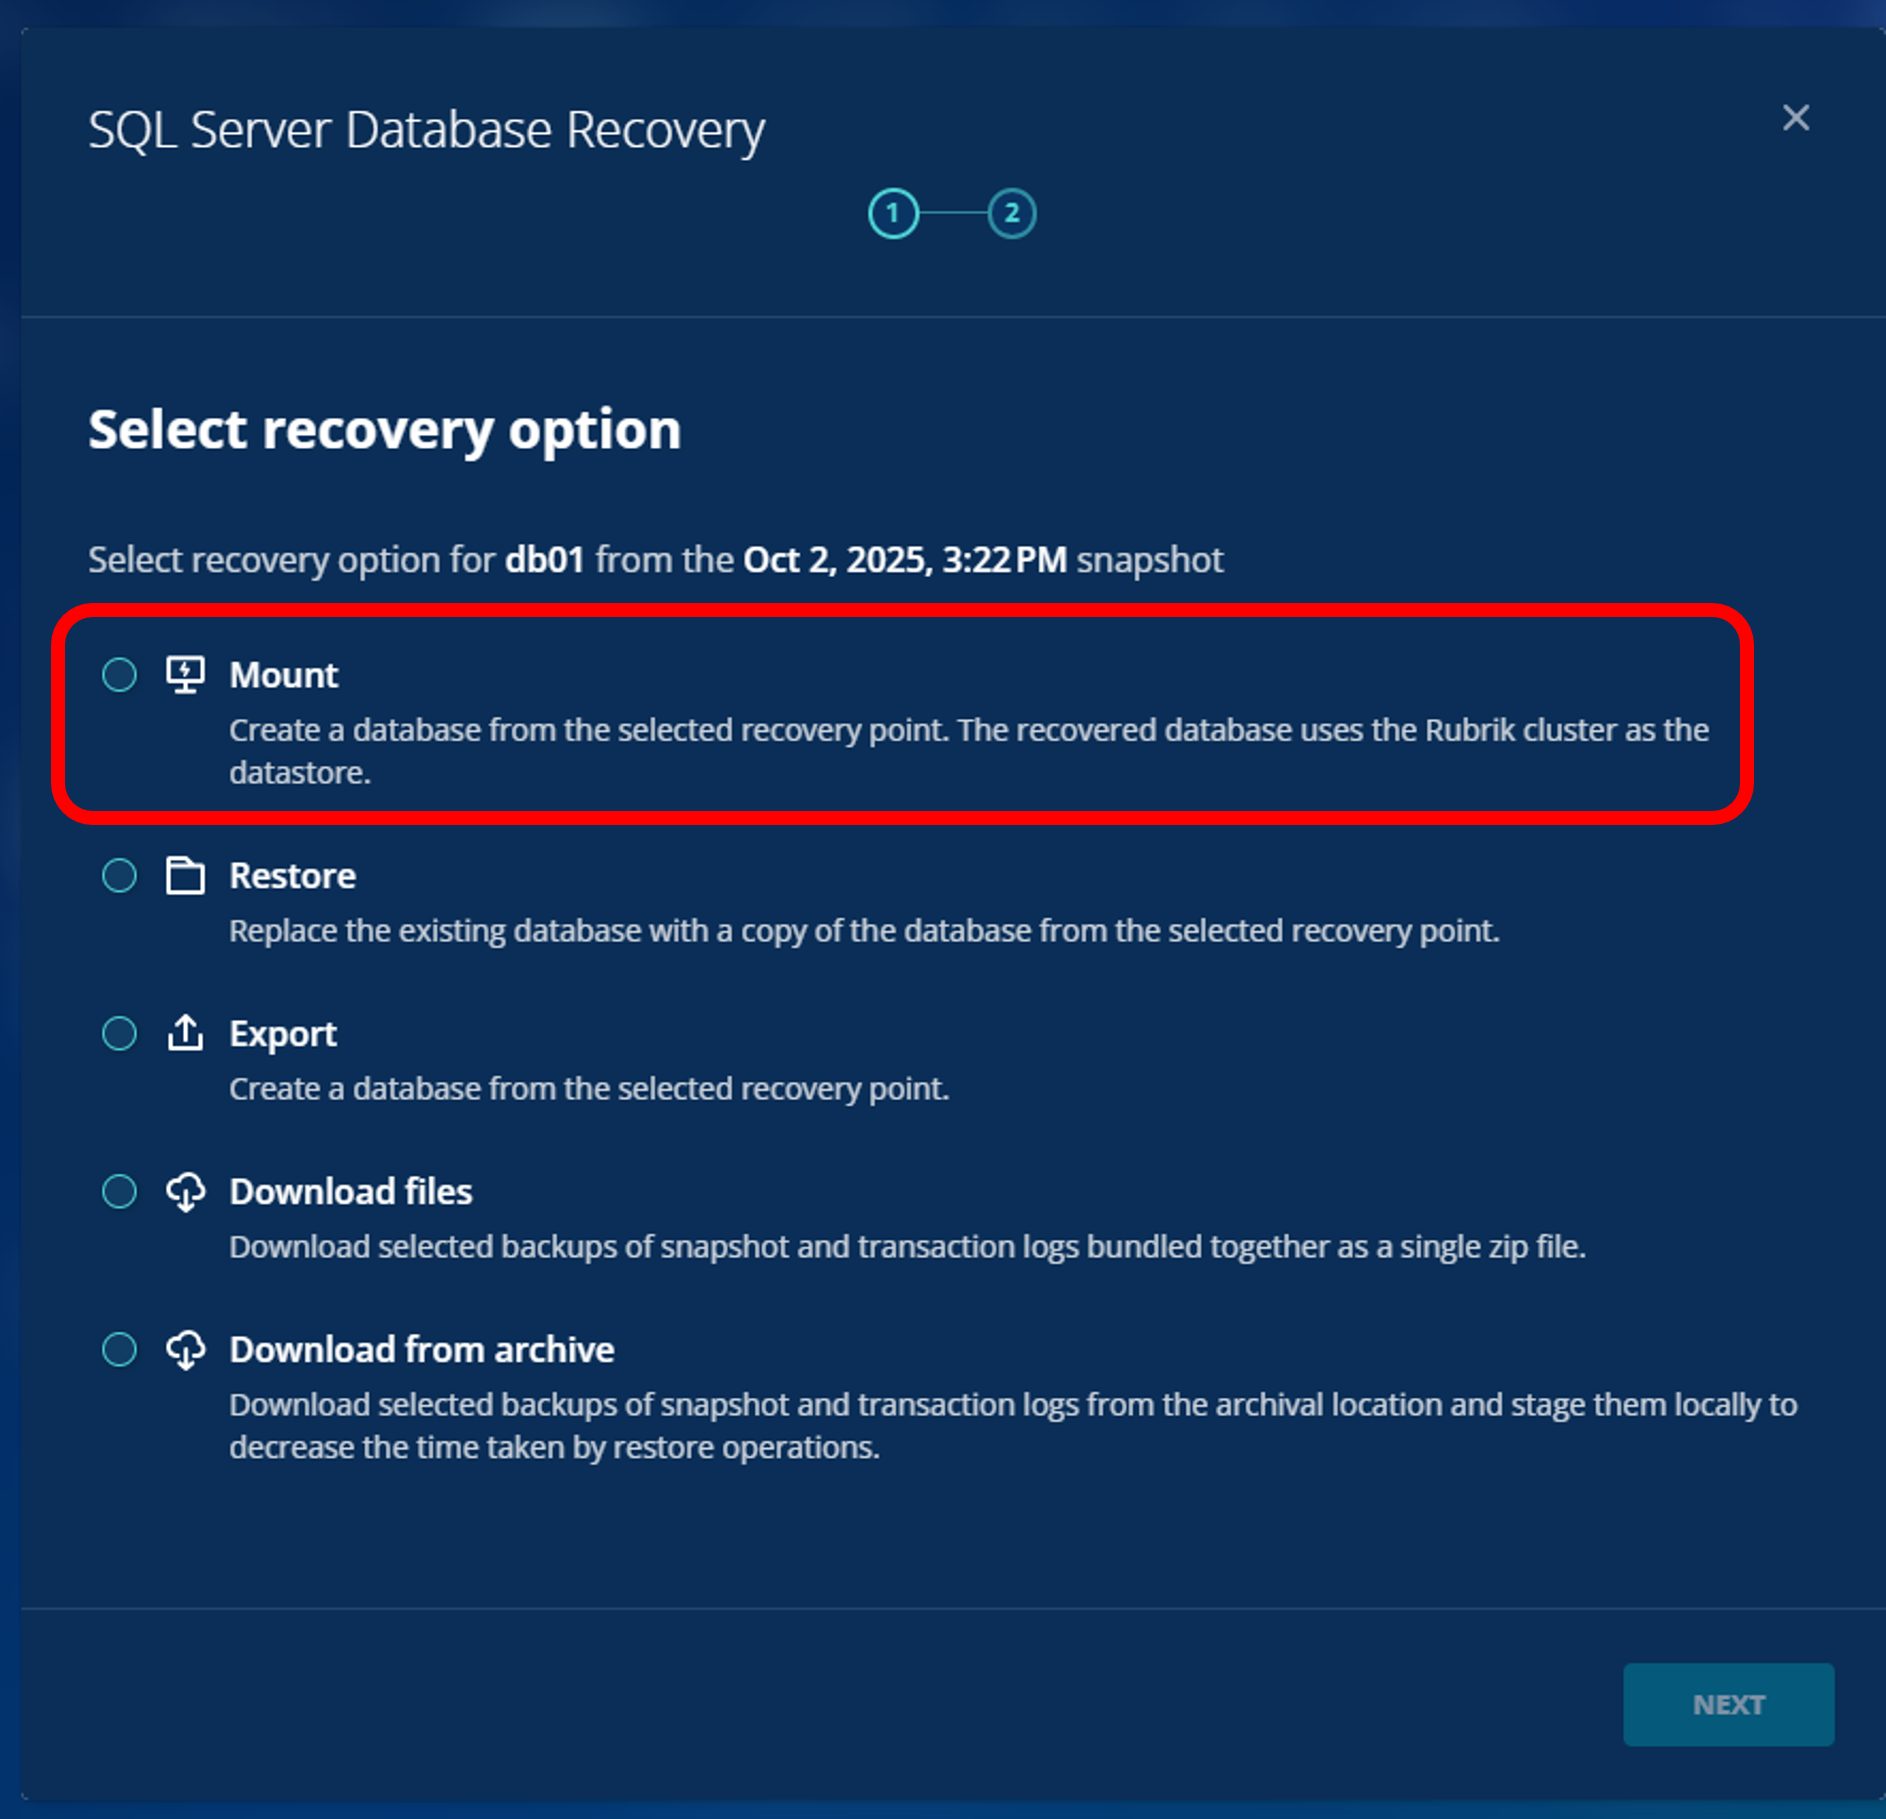Image resolution: width=1886 pixels, height=1819 pixels.
Task: Click the Download files option label
Action: (350, 1191)
